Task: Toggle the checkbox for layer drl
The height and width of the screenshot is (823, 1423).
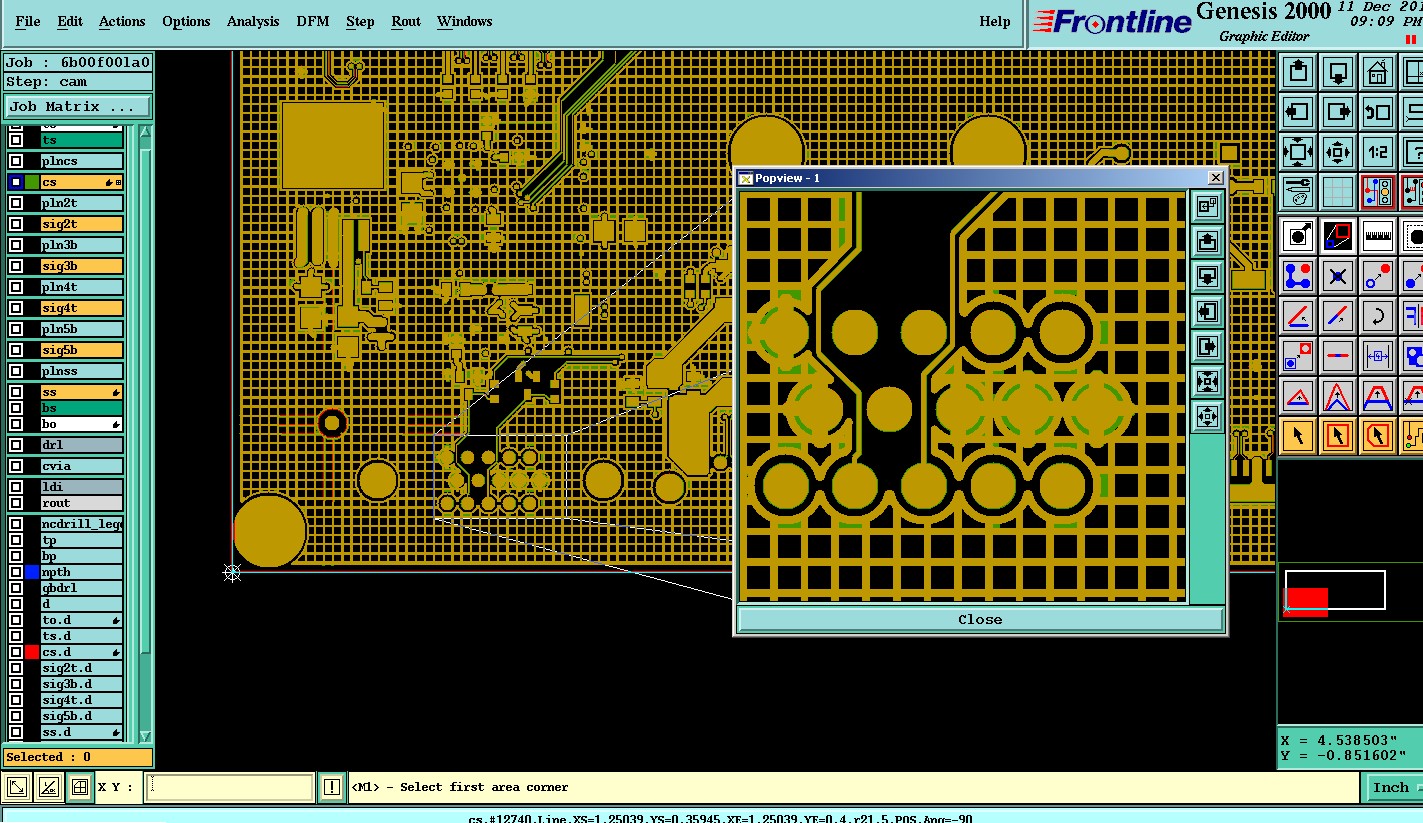Action: pos(16,445)
